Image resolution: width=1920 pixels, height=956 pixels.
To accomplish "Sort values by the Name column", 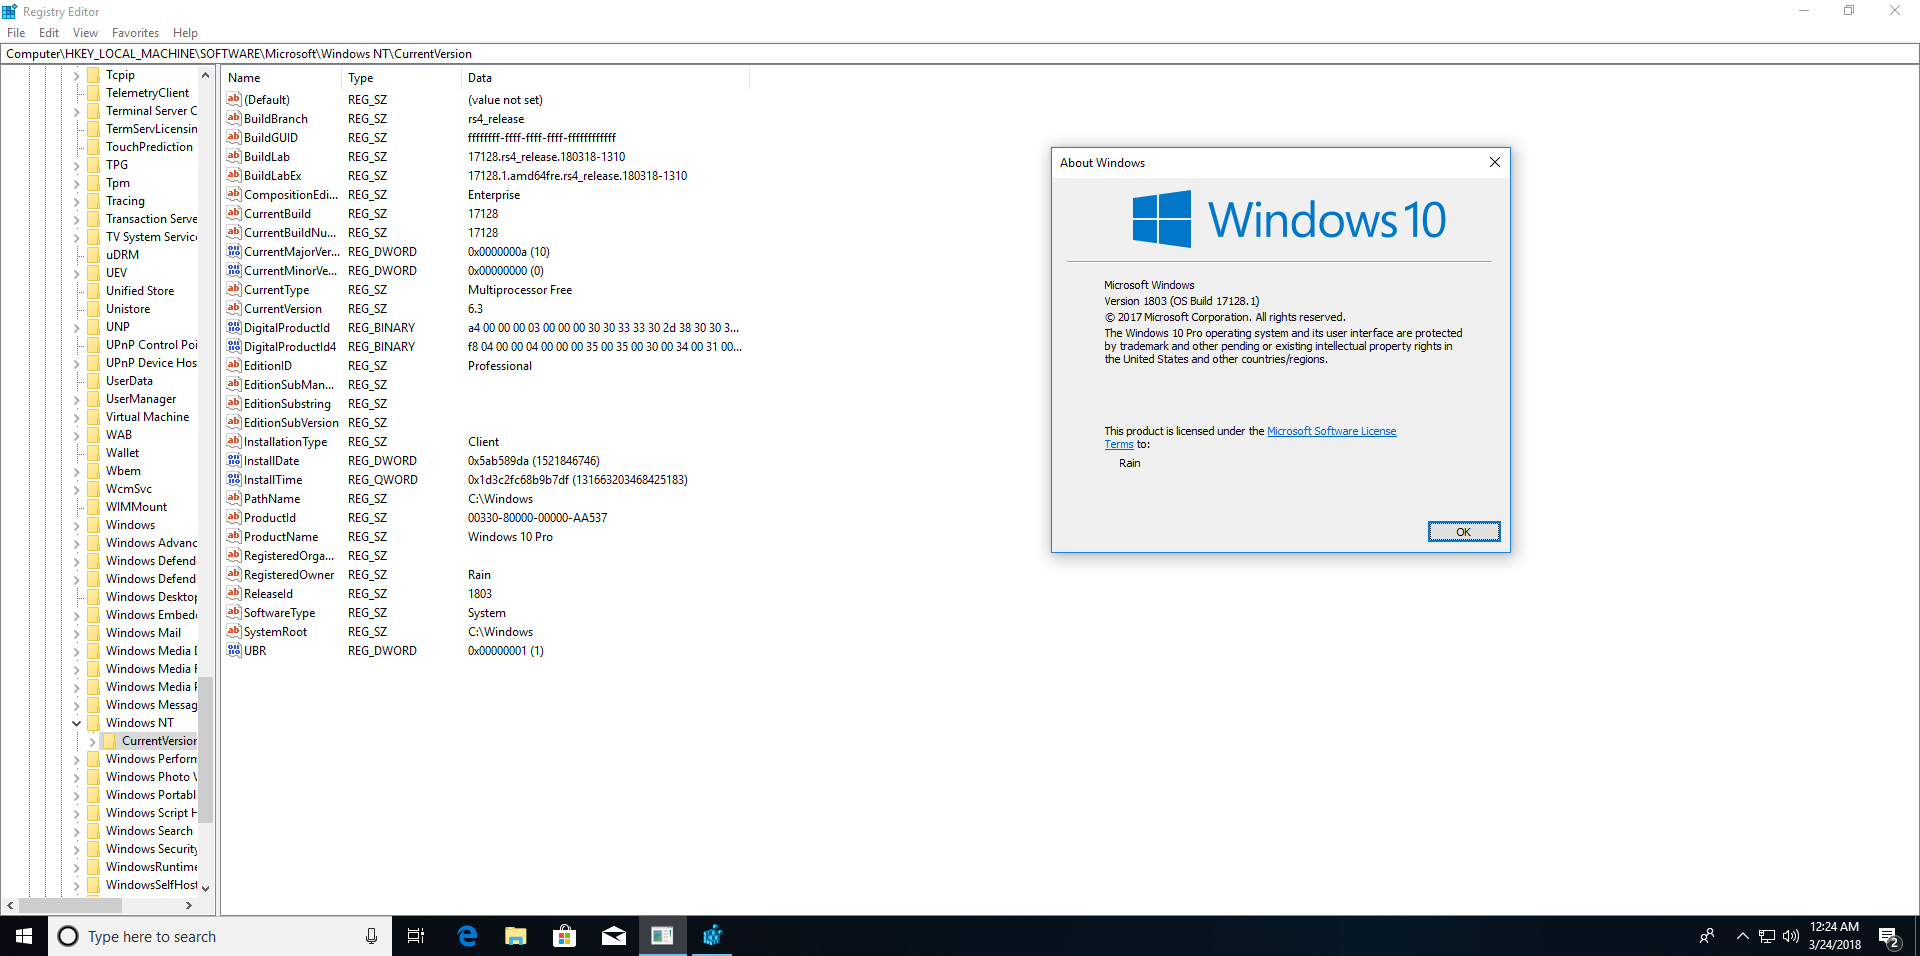I will click(x=282, y=78).
